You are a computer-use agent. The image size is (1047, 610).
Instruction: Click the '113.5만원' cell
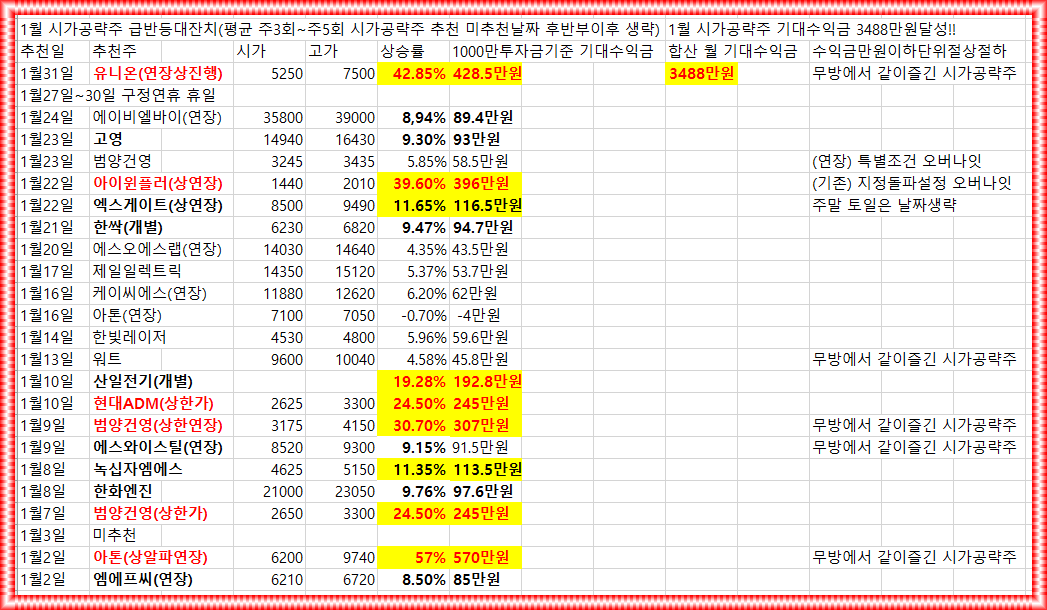tap(485, 470)
